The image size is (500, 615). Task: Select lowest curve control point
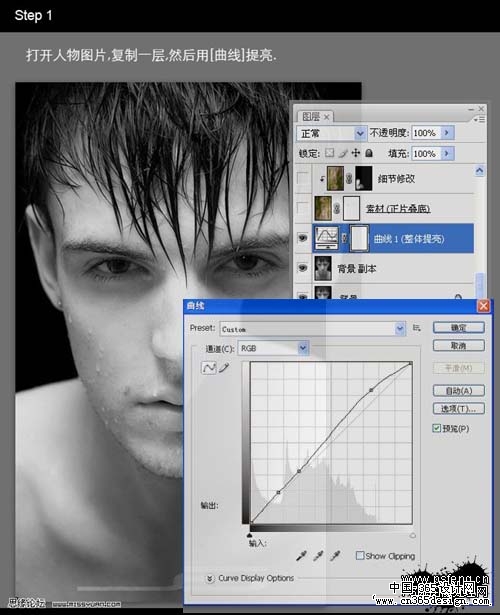[278, 492]
